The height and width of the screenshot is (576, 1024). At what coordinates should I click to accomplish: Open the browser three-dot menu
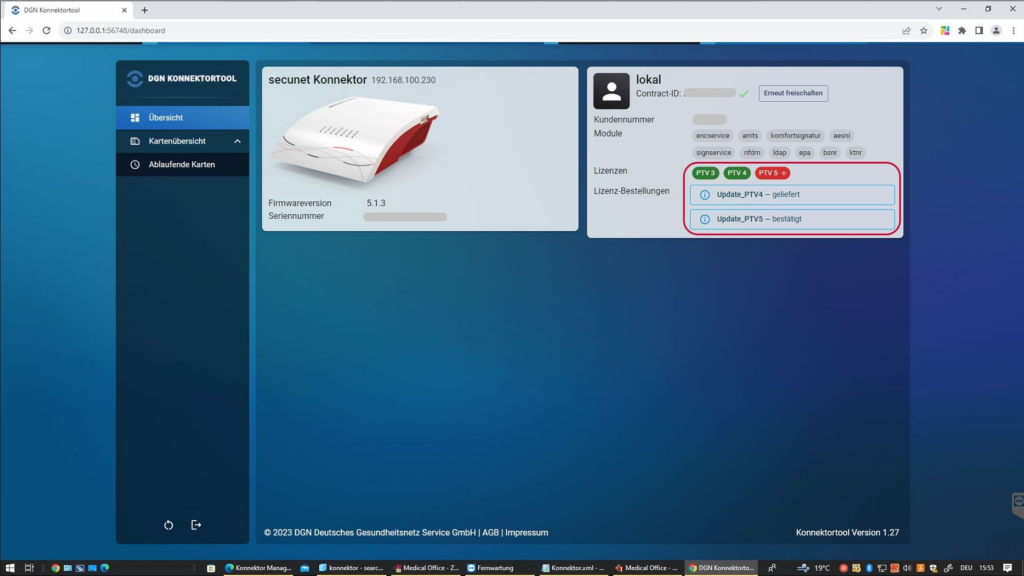1014,31
